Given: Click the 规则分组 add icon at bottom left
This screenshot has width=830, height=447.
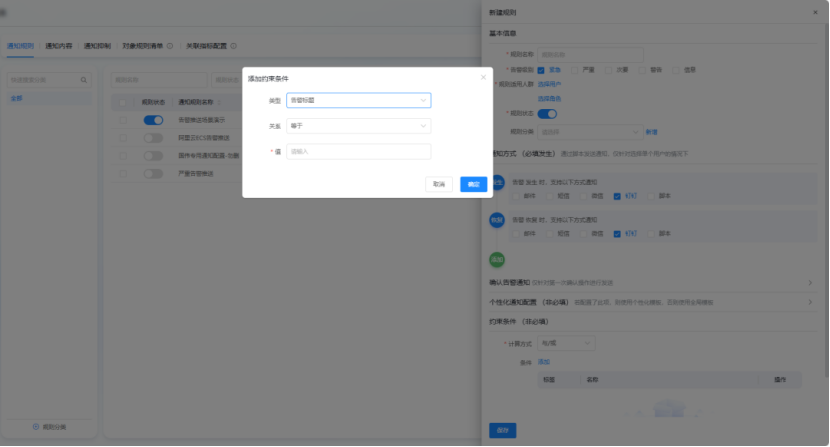Looking at the screenshot, I should (x=36, y=427).
